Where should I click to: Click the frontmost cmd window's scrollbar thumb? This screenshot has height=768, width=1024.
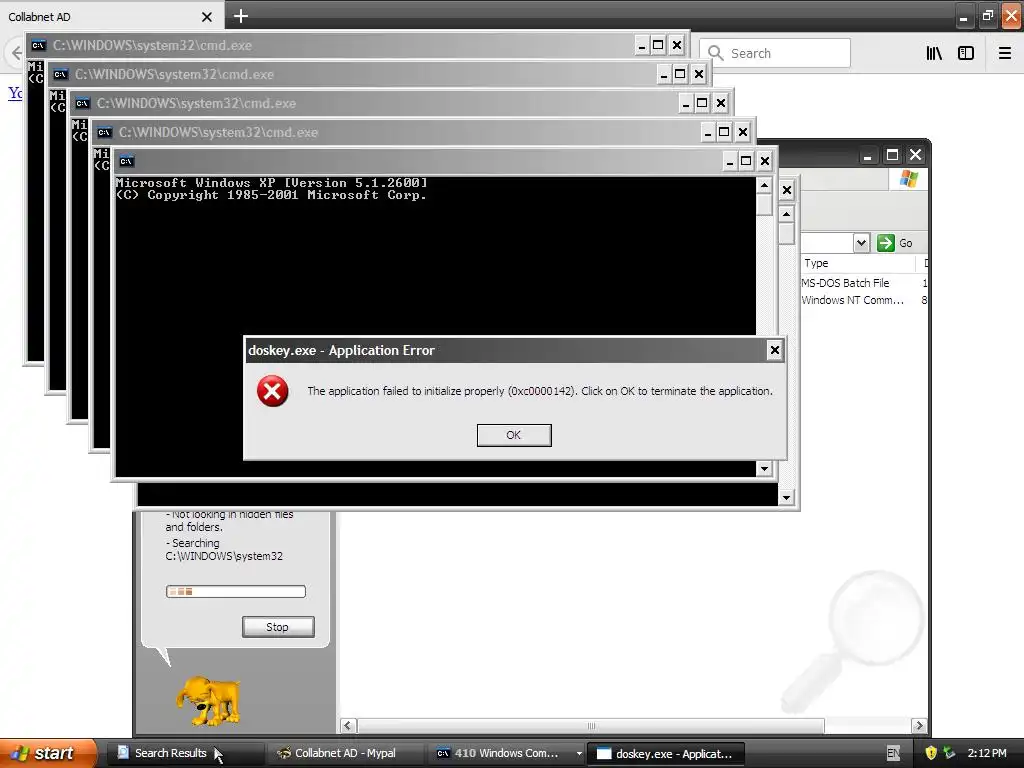click(764, 204)
